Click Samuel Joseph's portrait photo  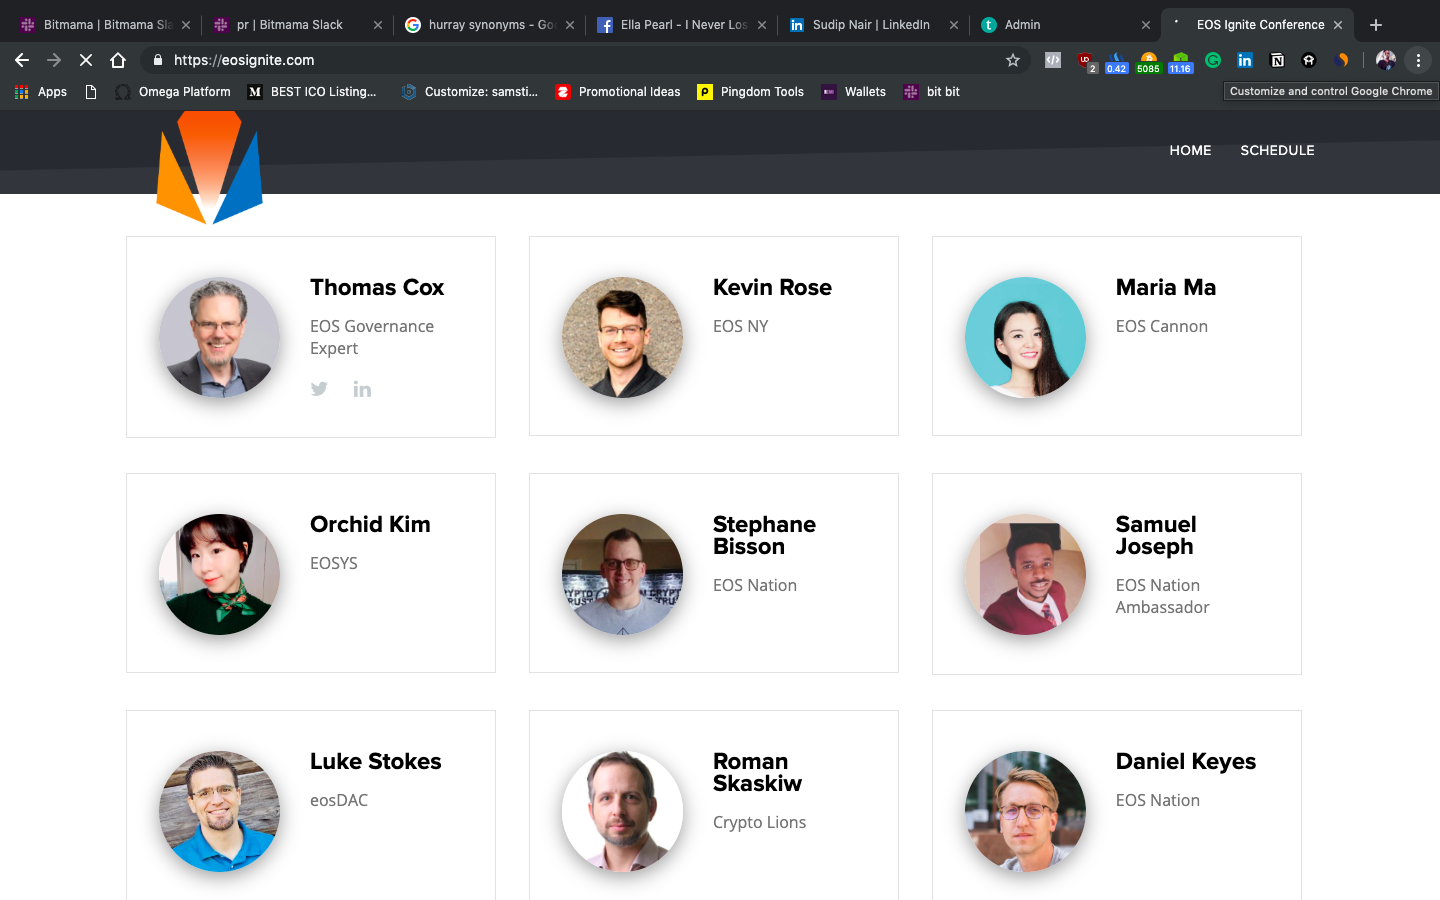coord(1025,574)
